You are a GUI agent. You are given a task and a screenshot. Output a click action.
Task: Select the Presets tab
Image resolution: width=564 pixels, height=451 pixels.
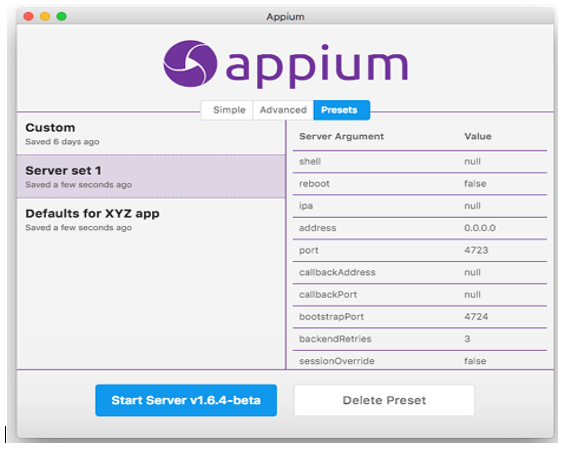(342, 110)
